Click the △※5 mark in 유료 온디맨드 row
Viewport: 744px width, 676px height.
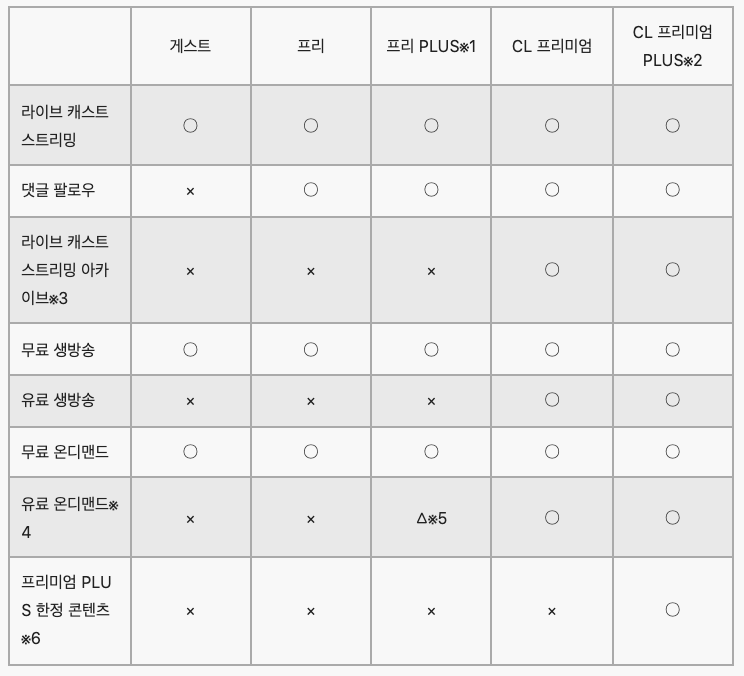[x=431, y=518]
